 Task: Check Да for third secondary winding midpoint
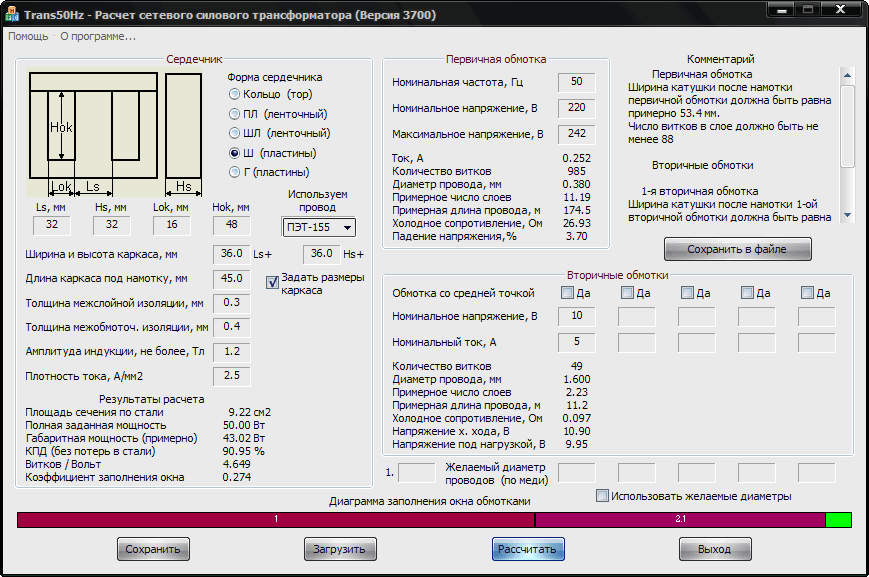point(687,293)
